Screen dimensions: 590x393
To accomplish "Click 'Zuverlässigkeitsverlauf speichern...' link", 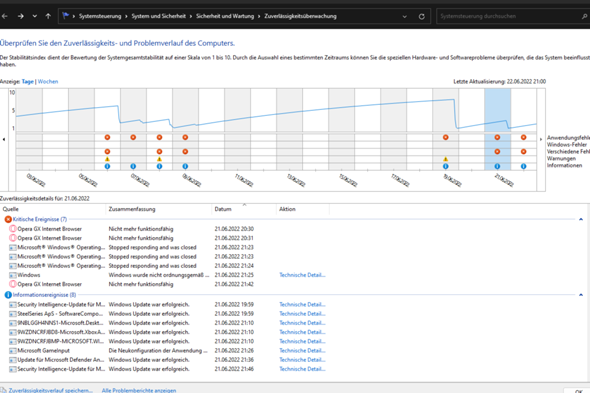I will pyautogui.click(x=50, y=390).
